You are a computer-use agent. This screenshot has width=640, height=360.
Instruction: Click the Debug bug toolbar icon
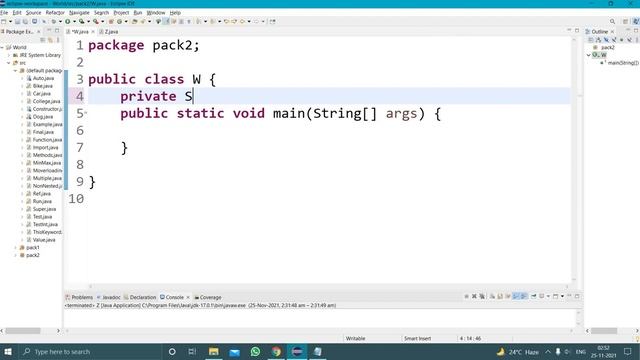coord(53,21)
